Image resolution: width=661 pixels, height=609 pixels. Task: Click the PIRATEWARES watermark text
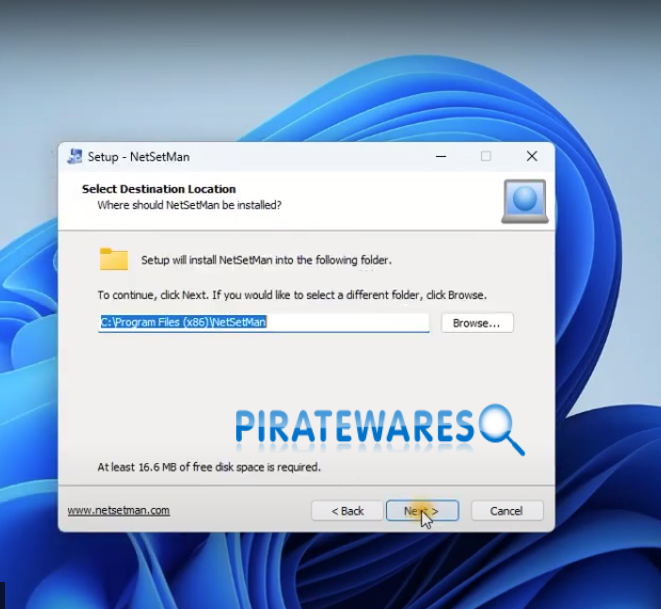click(x=354, y=426)
